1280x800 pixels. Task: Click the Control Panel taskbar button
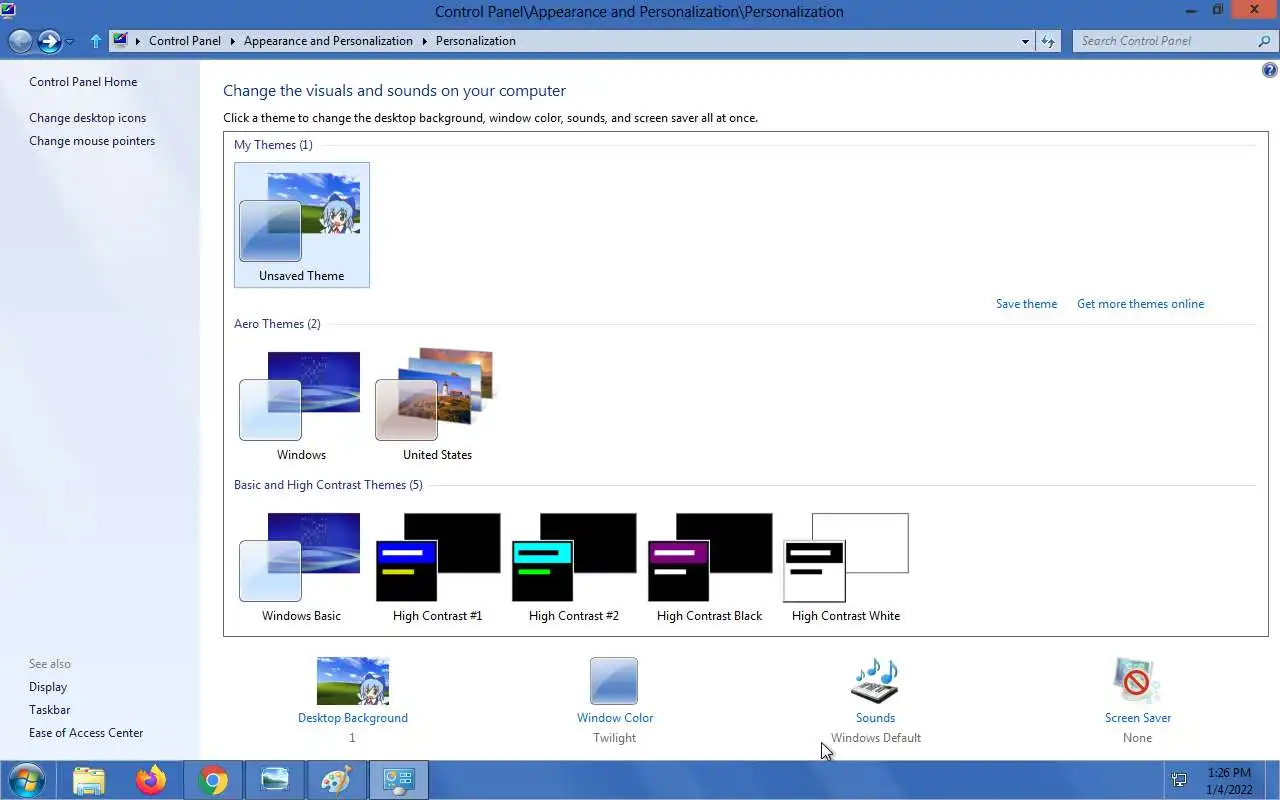399,780
